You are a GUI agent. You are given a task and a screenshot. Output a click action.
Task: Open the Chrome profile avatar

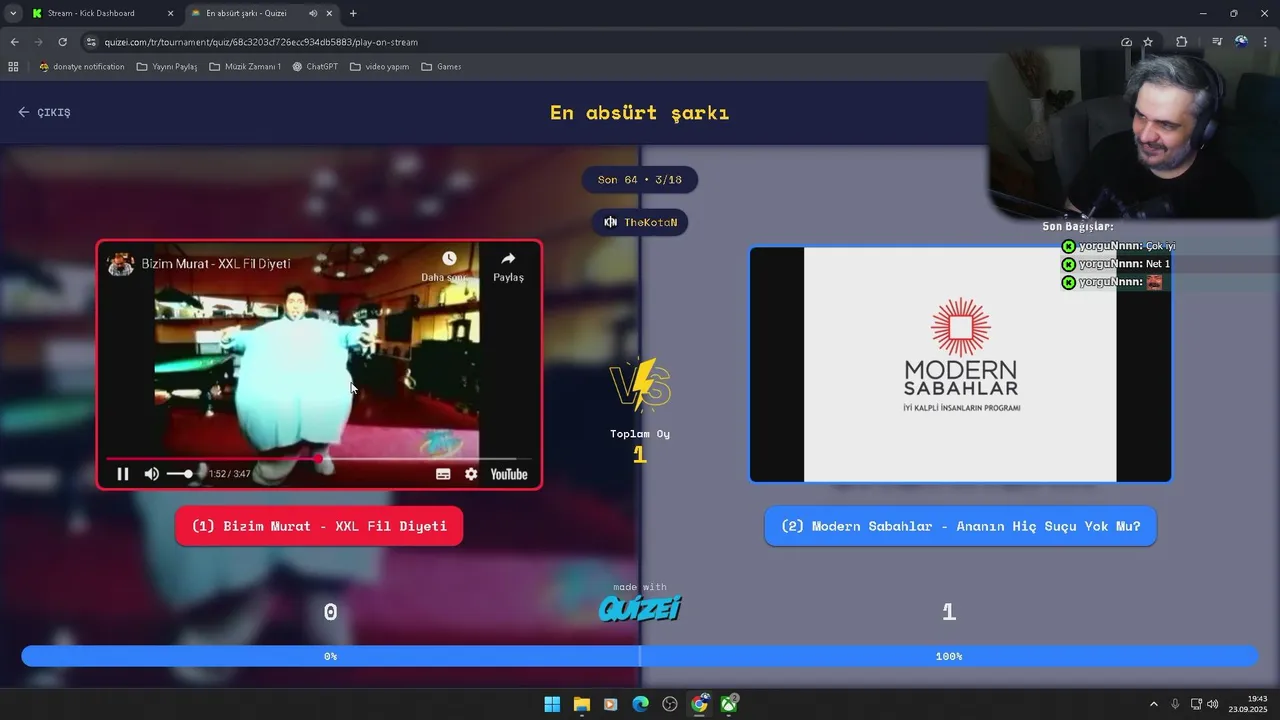pyautogui.click(x=1241, y=42)
